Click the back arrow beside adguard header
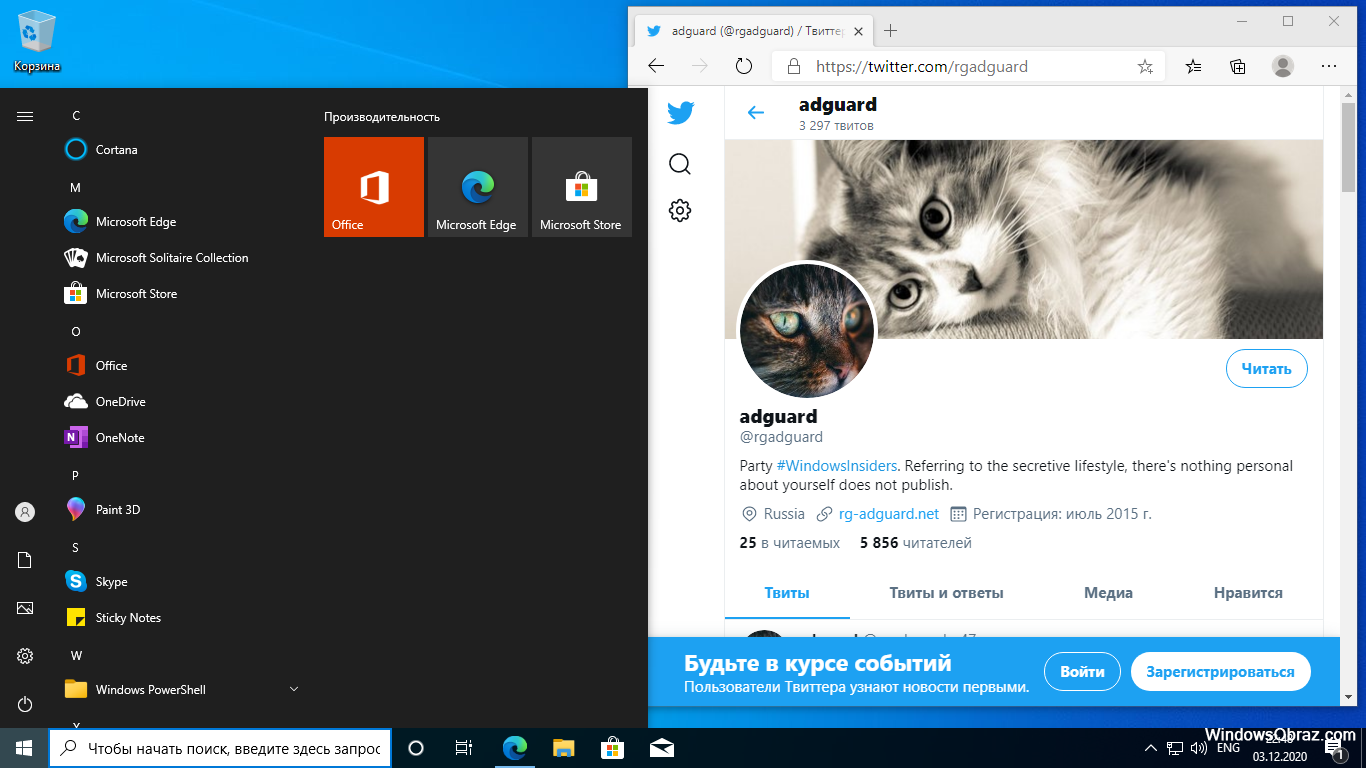Screen dimensions: 1366x768 click(x=756, y=113)
